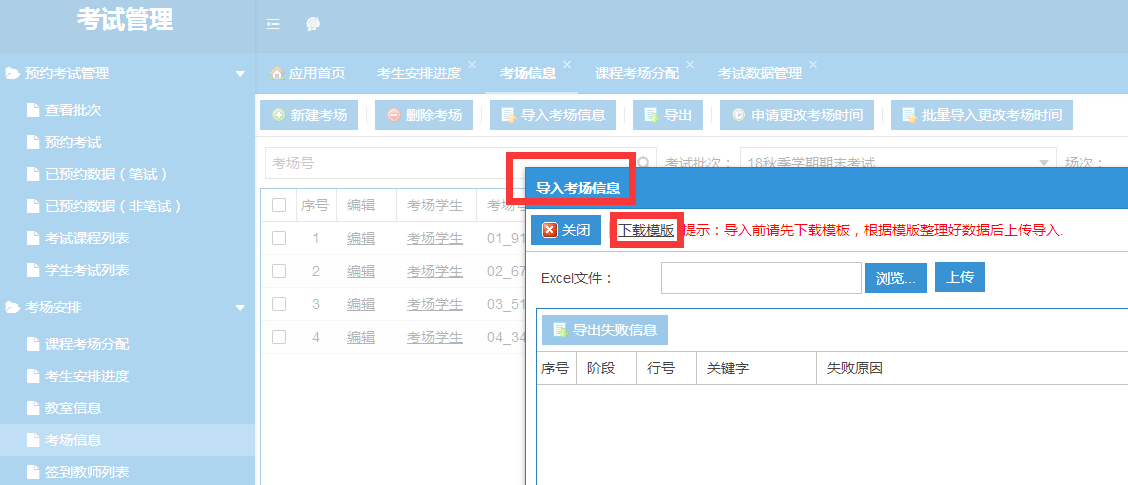
Task: Select the checkbox on row 3
Action: pyautogui.click(x=279, y=304)
